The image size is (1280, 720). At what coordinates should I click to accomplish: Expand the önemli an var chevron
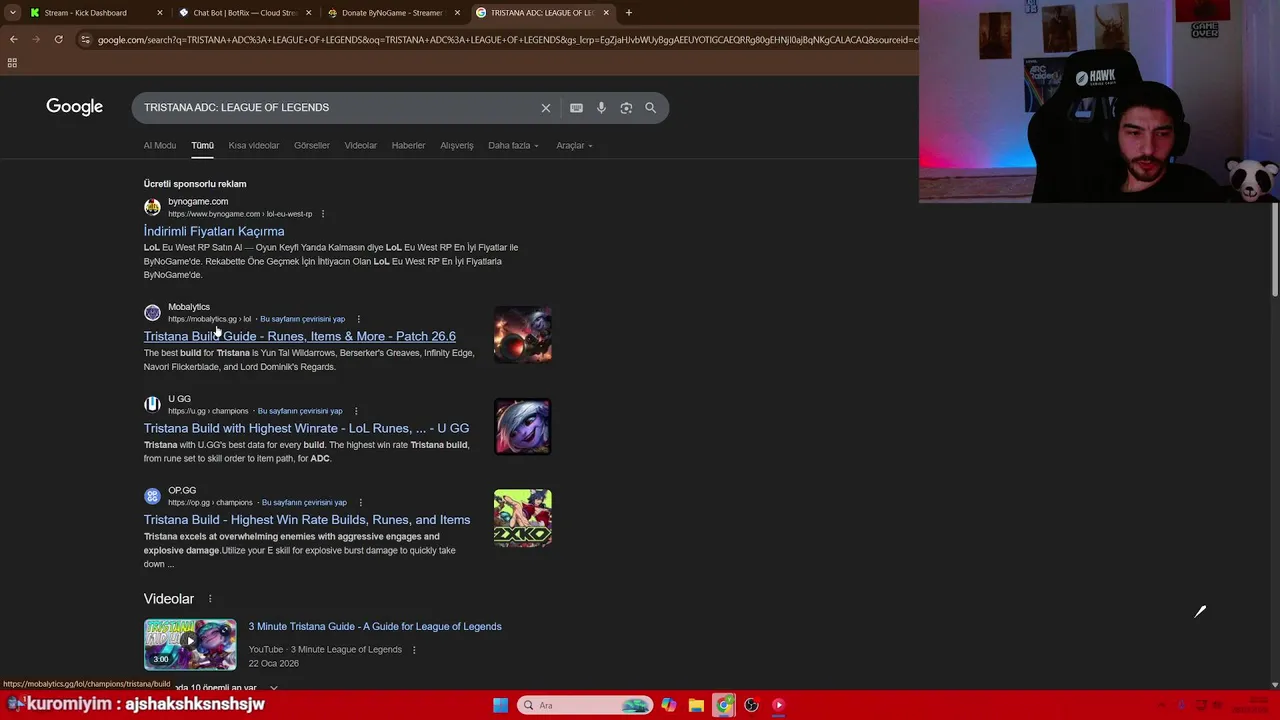[273, 688]
